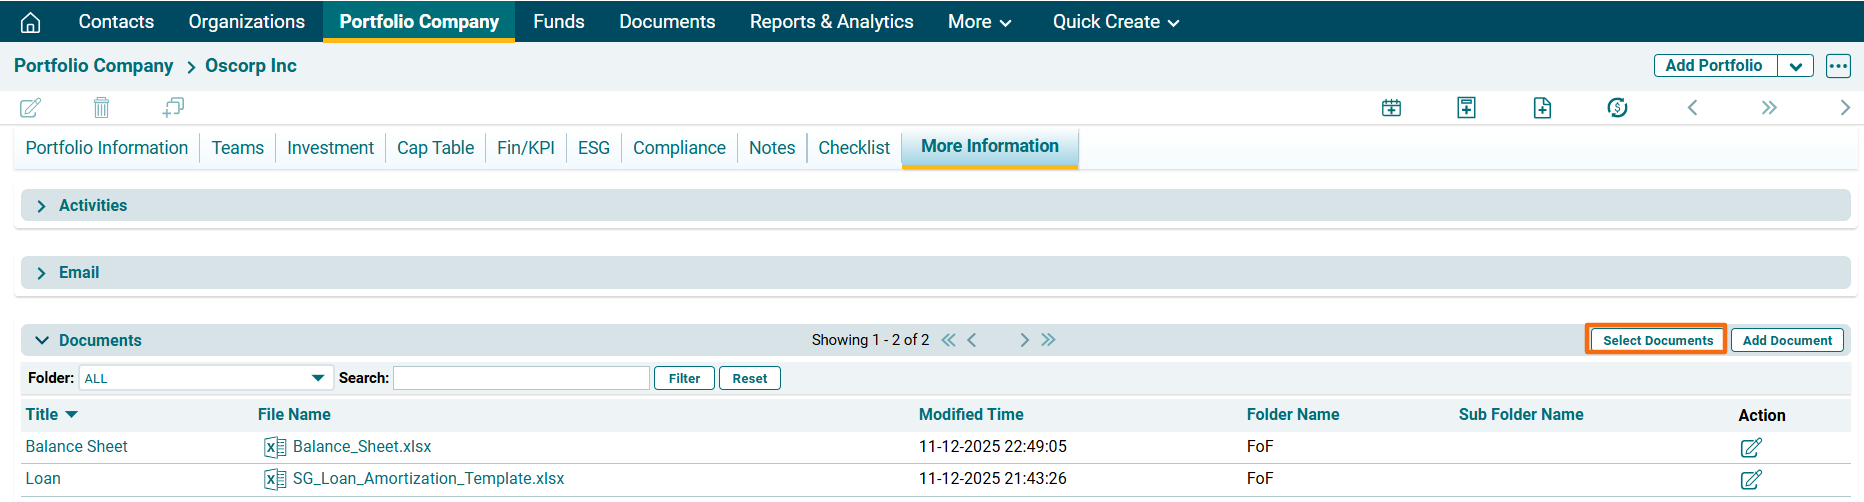Open the Add Portfolio dropdown arrow
1864x502 pixels.
pos(1796,66)
